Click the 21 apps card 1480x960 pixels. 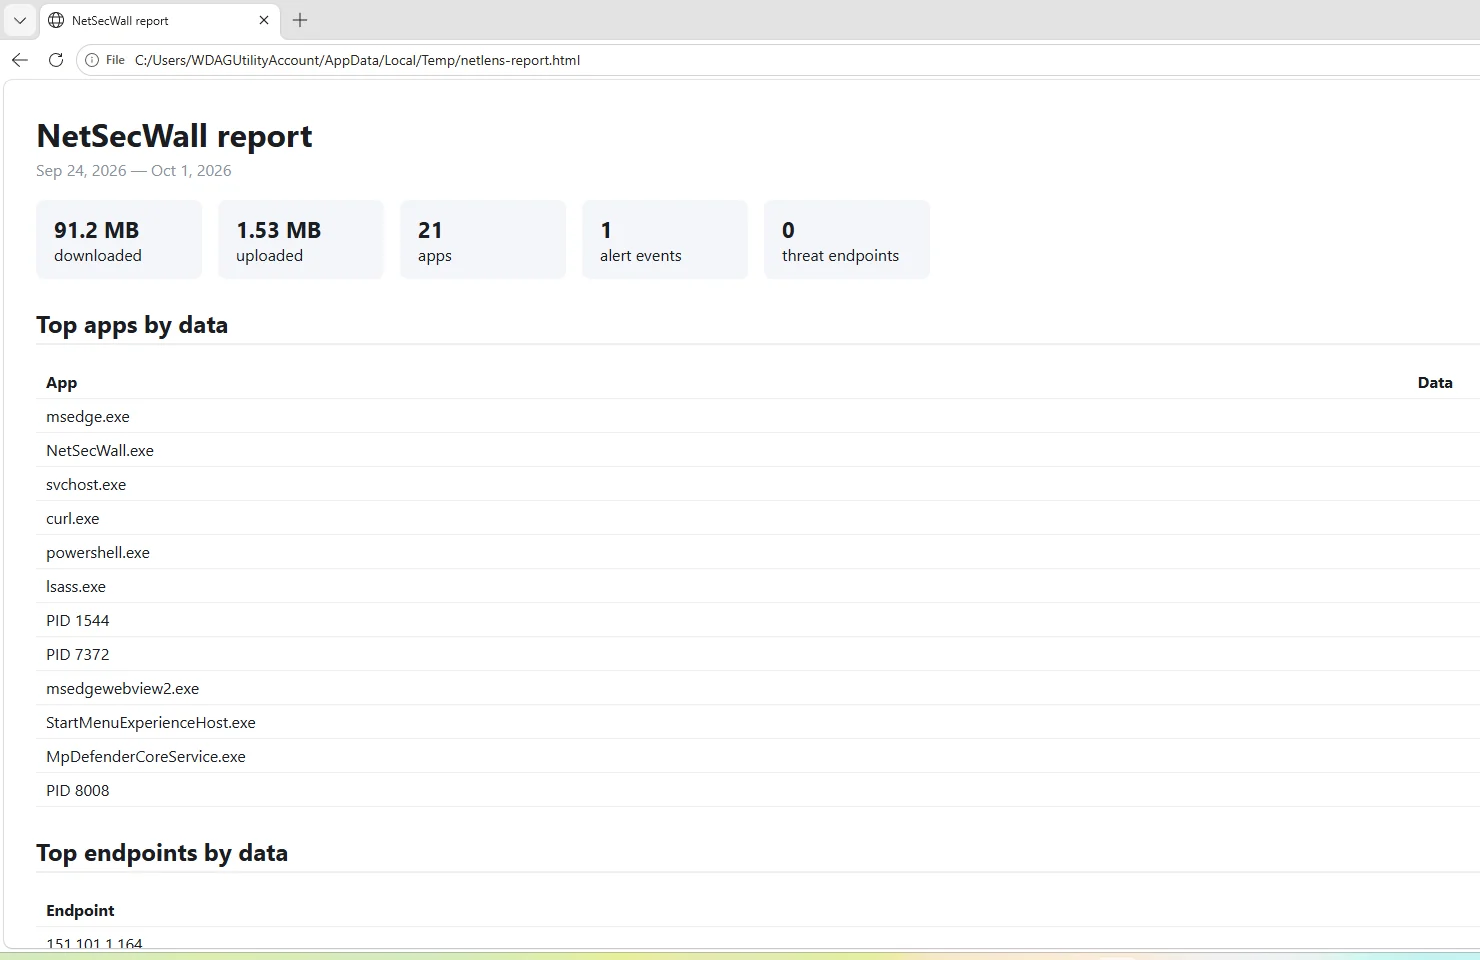coord(483,240)
